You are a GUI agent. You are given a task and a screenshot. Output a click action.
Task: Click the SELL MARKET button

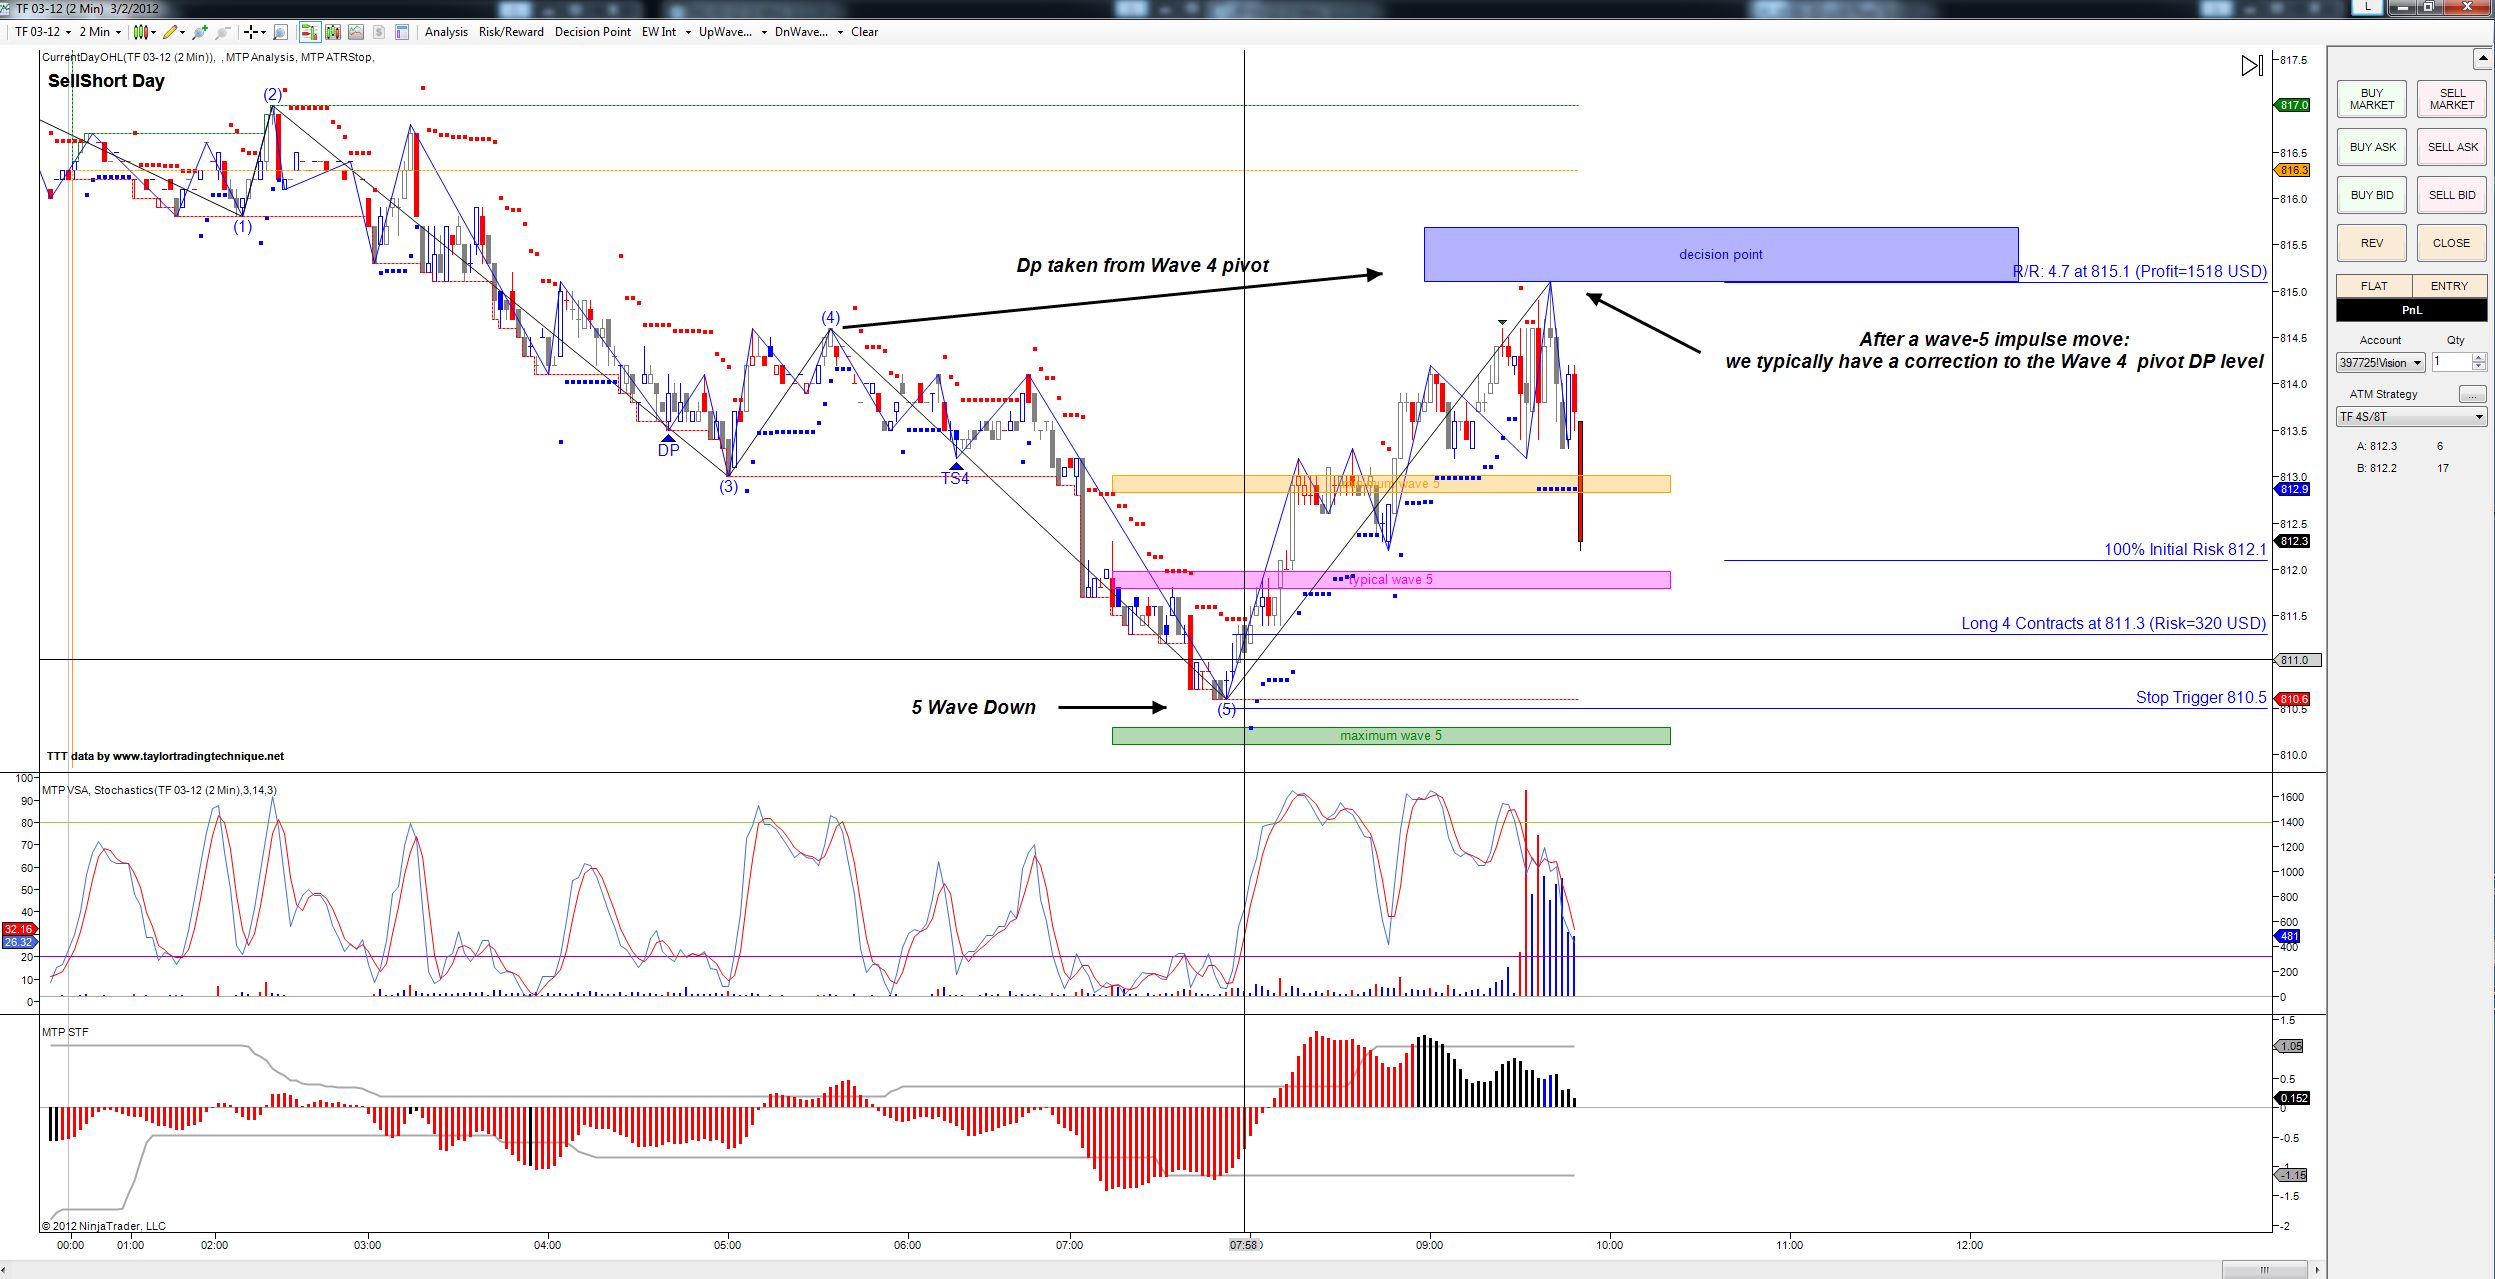coord(2452,99)
